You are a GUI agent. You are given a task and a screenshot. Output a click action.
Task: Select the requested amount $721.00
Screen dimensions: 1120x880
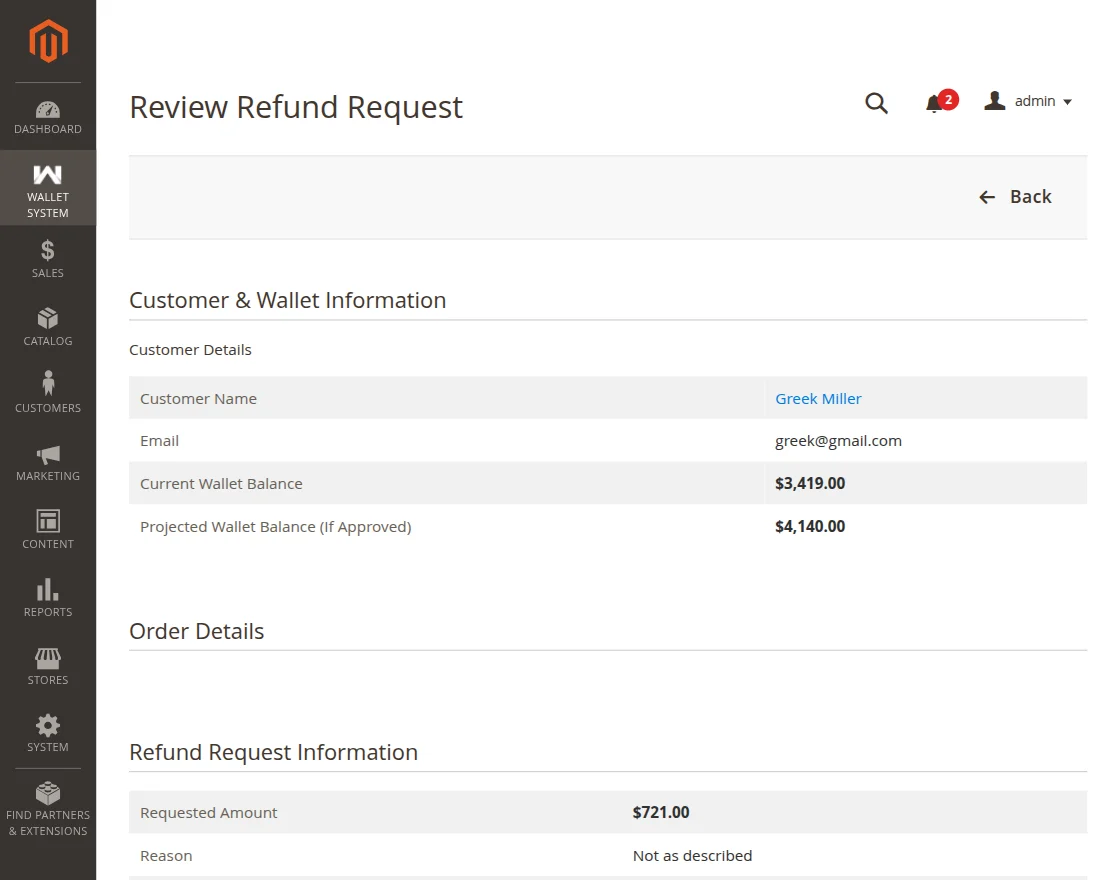pyautogui.click(x=661, y=812)
